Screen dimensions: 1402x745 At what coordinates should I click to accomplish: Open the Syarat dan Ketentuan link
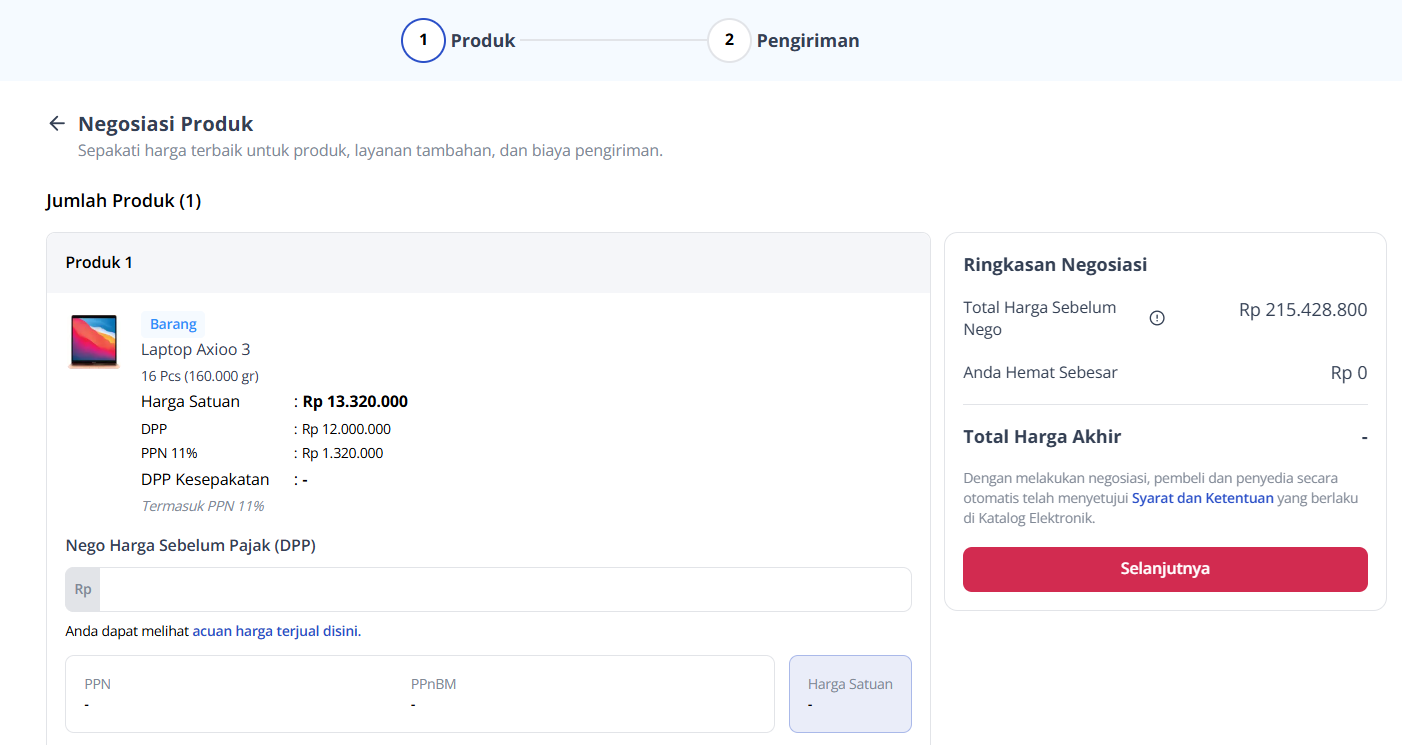tap(1203, 498)
